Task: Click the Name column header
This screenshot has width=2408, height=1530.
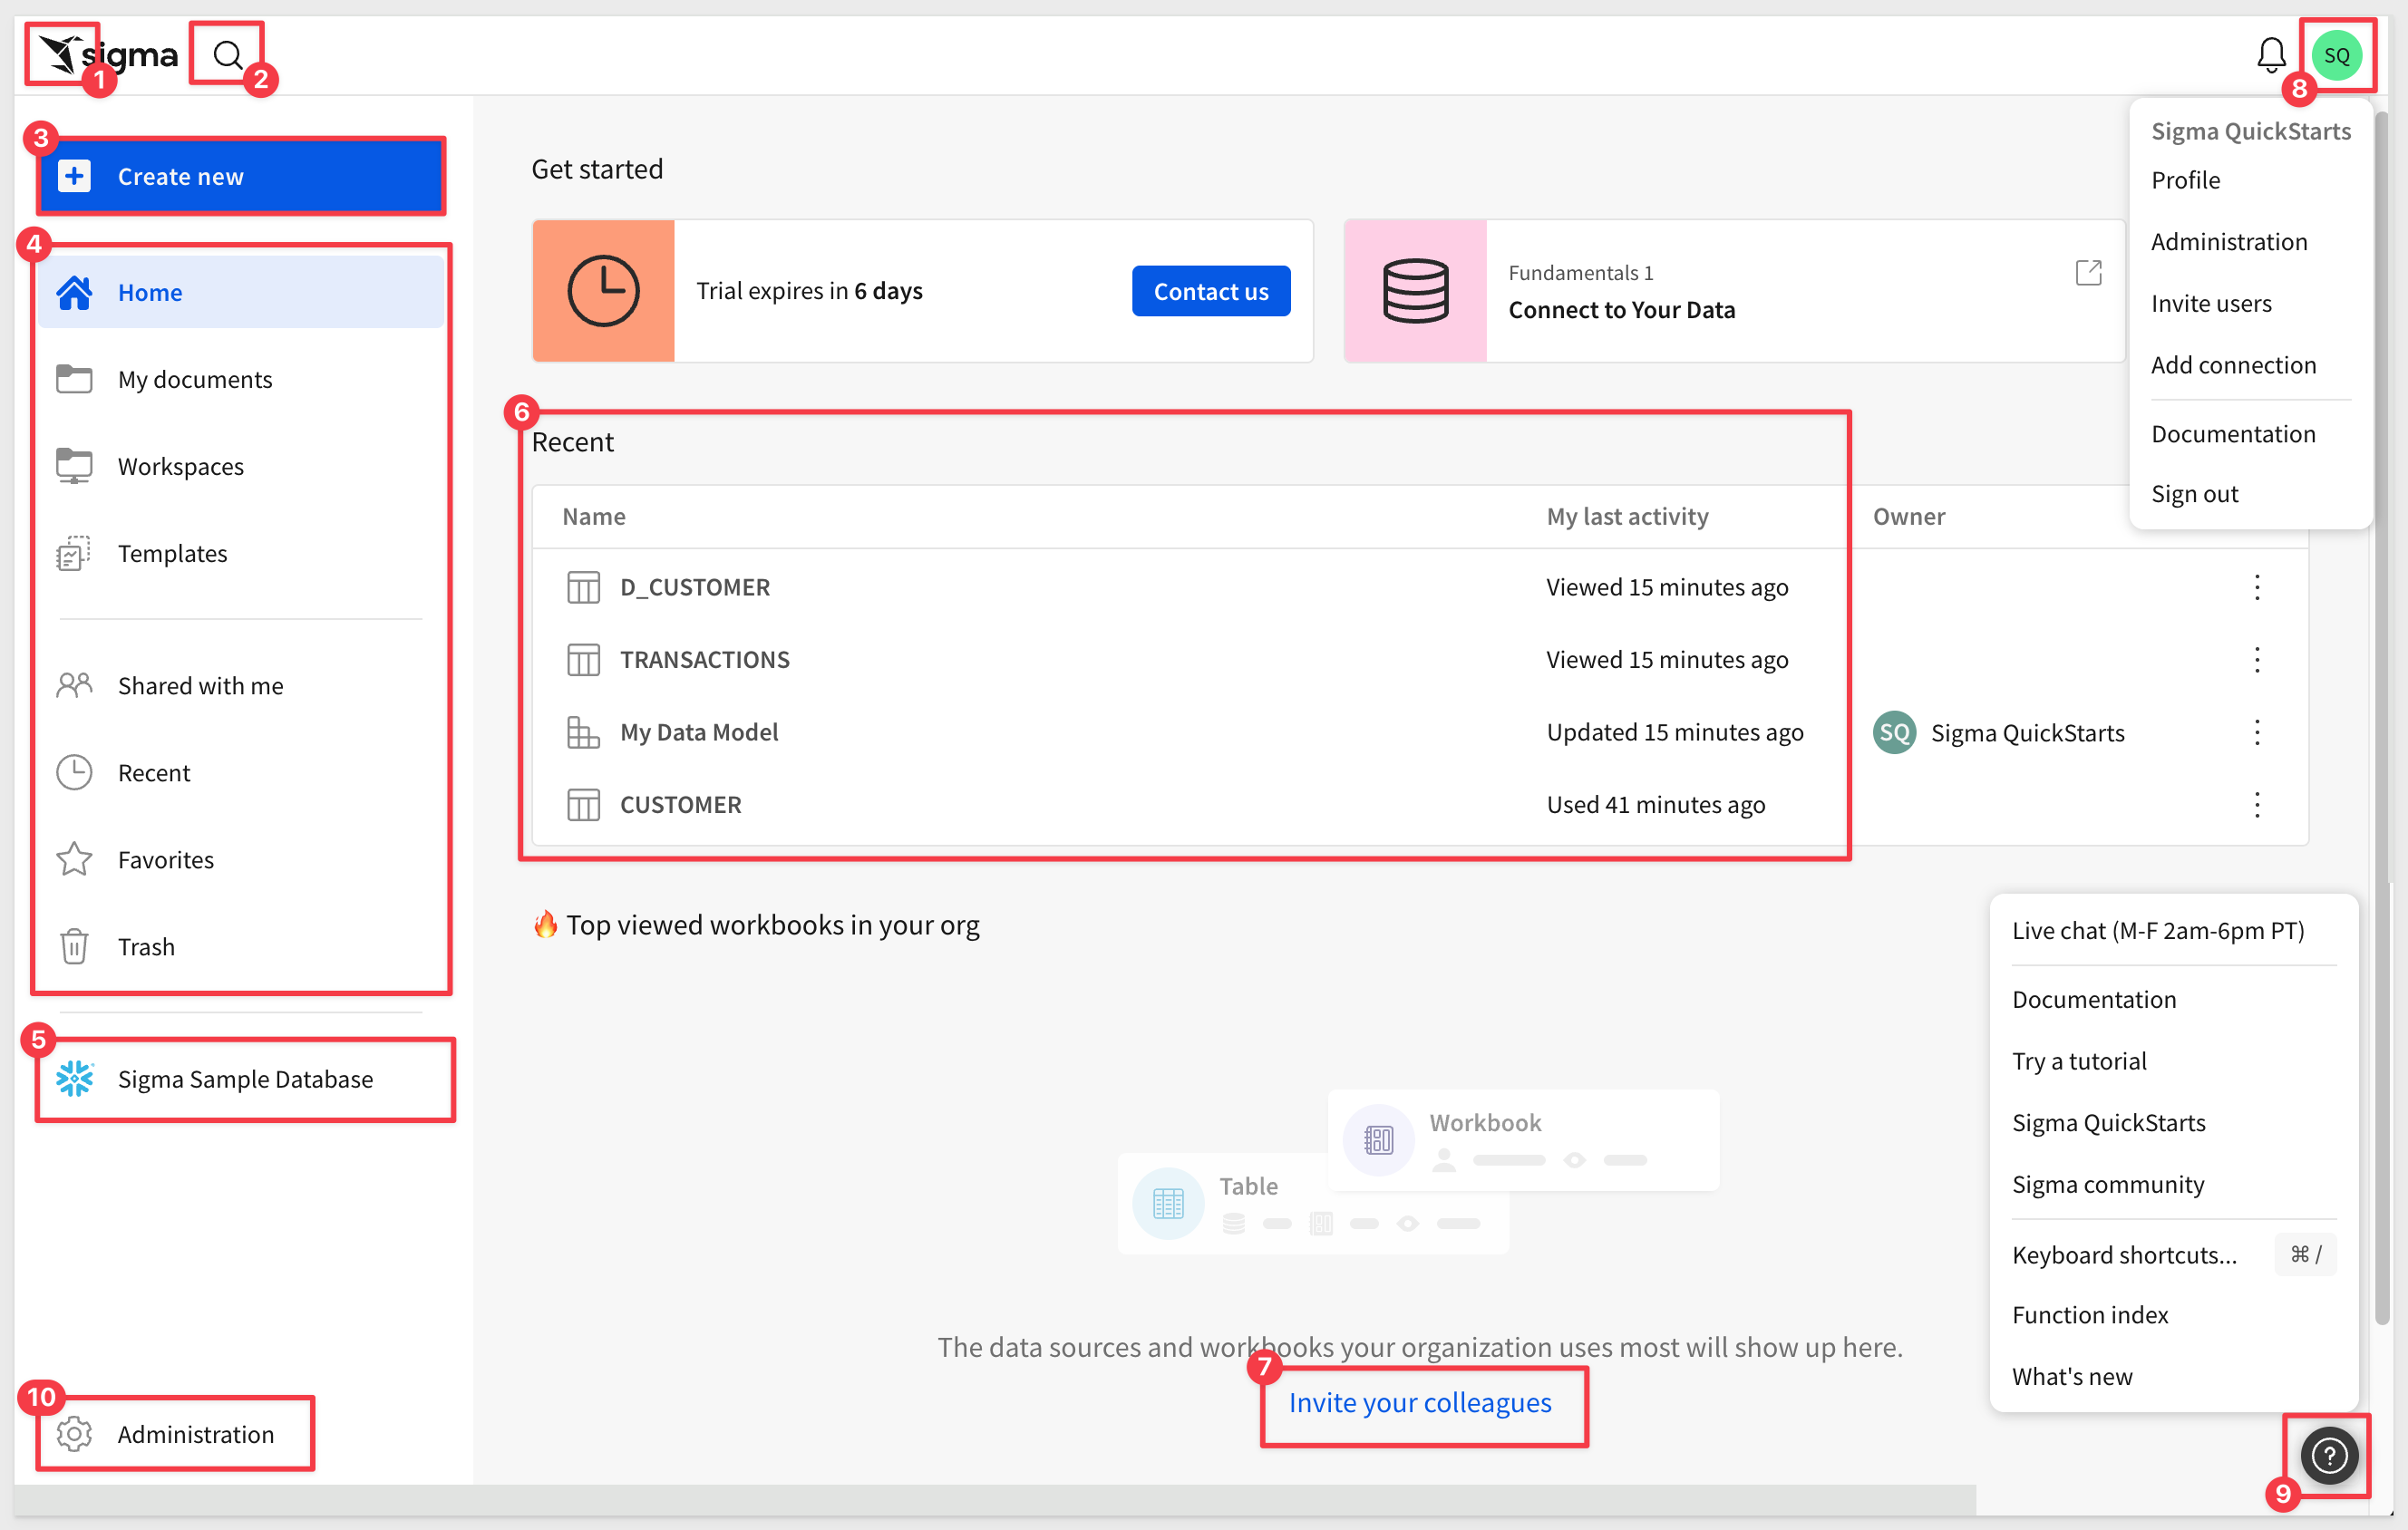Action: 594,516
